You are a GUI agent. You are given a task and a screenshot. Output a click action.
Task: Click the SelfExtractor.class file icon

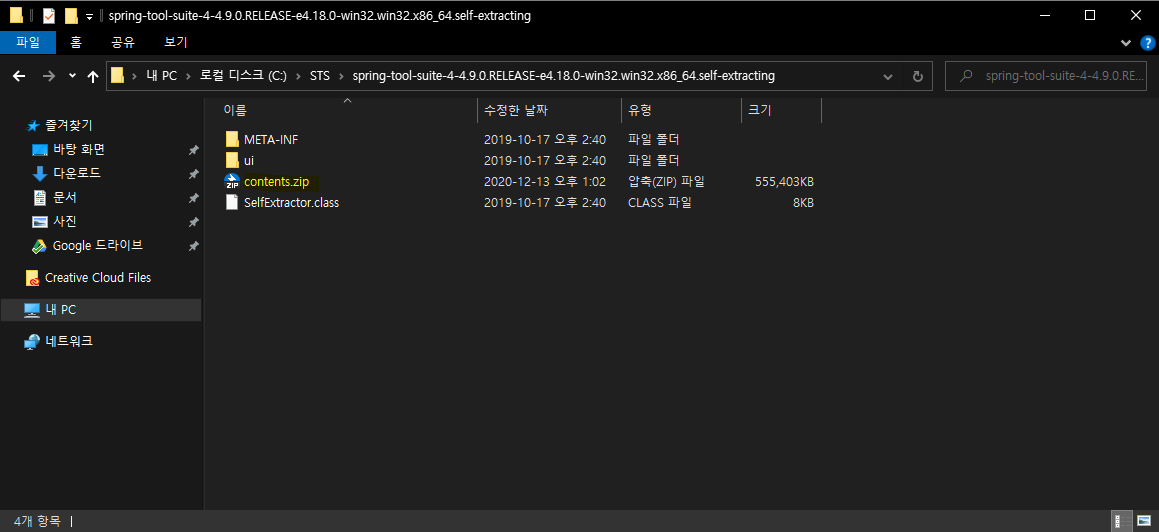pos(232,202)
